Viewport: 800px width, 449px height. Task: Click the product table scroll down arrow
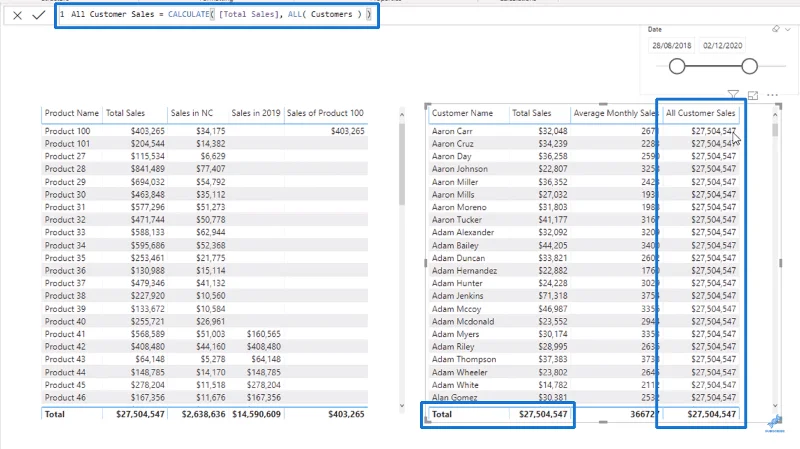(402, 406)
